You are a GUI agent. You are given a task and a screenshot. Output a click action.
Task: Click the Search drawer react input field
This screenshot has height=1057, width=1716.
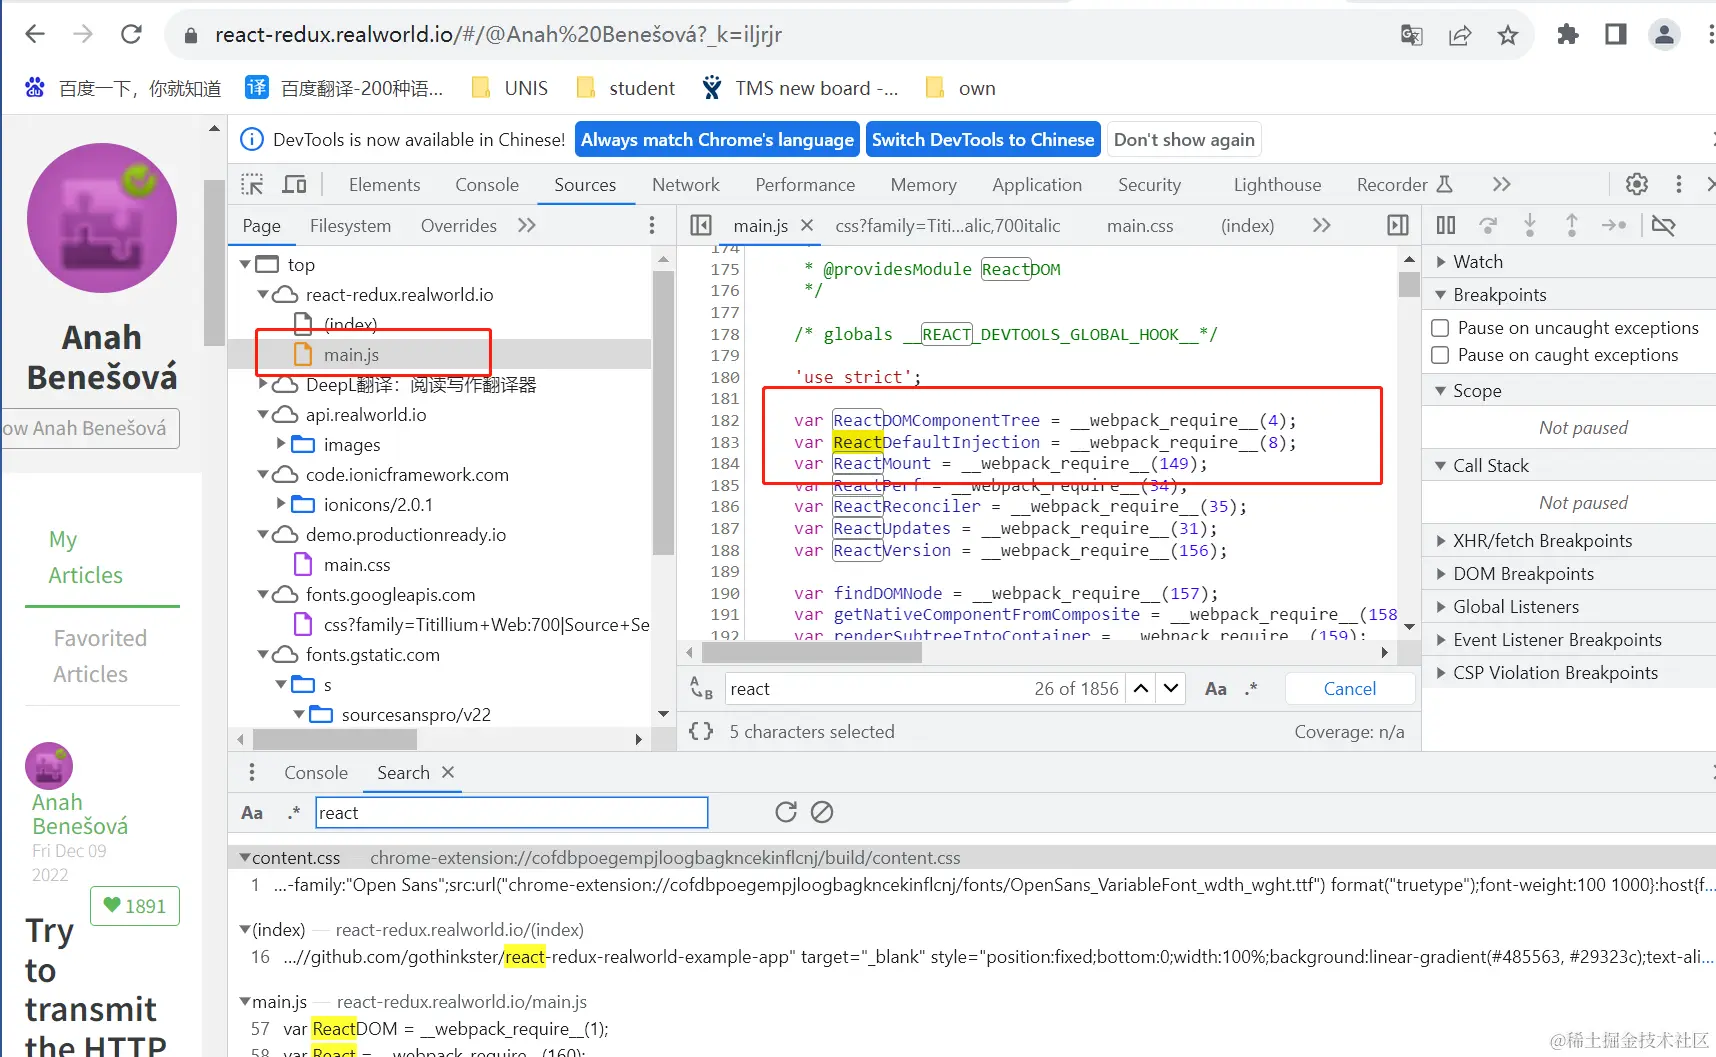[512, 812]
